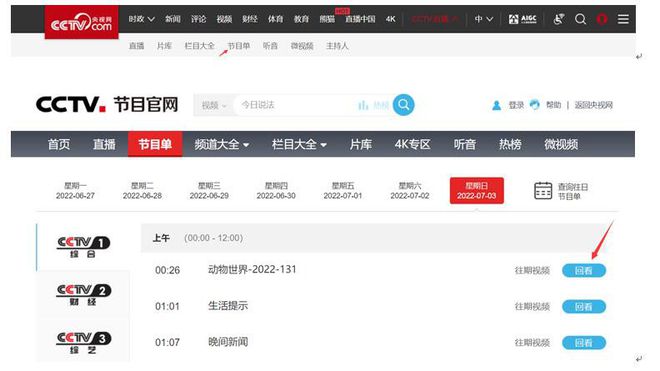The width and height of the screenshot is (660, 371).
Task: Select 星期日 2022-07-03 date
Action: pyautogui.click(x=476, y=190)
